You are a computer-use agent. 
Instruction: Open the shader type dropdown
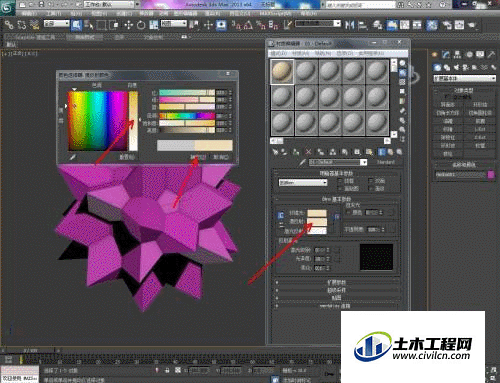303,183
